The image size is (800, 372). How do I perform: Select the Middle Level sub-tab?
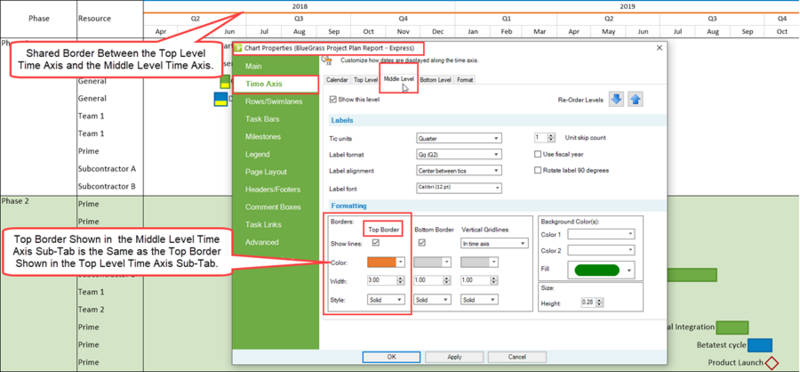click(398, 79)
